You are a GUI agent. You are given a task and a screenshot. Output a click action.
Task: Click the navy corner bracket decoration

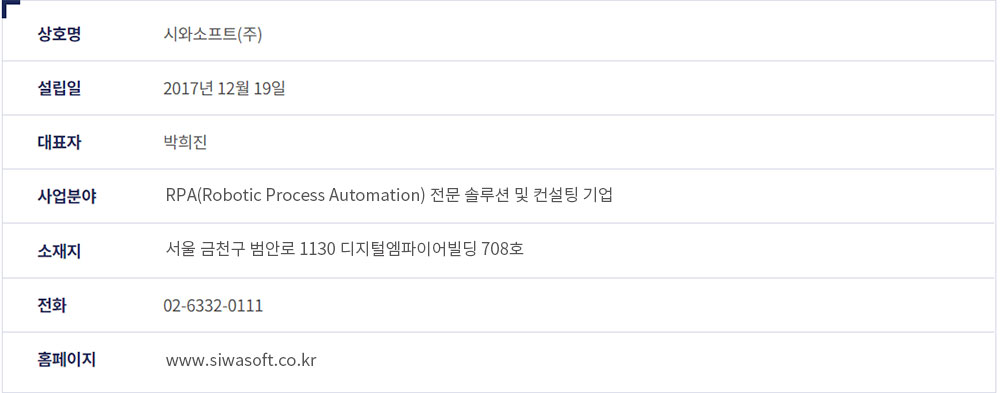click(x=10, y=7)
